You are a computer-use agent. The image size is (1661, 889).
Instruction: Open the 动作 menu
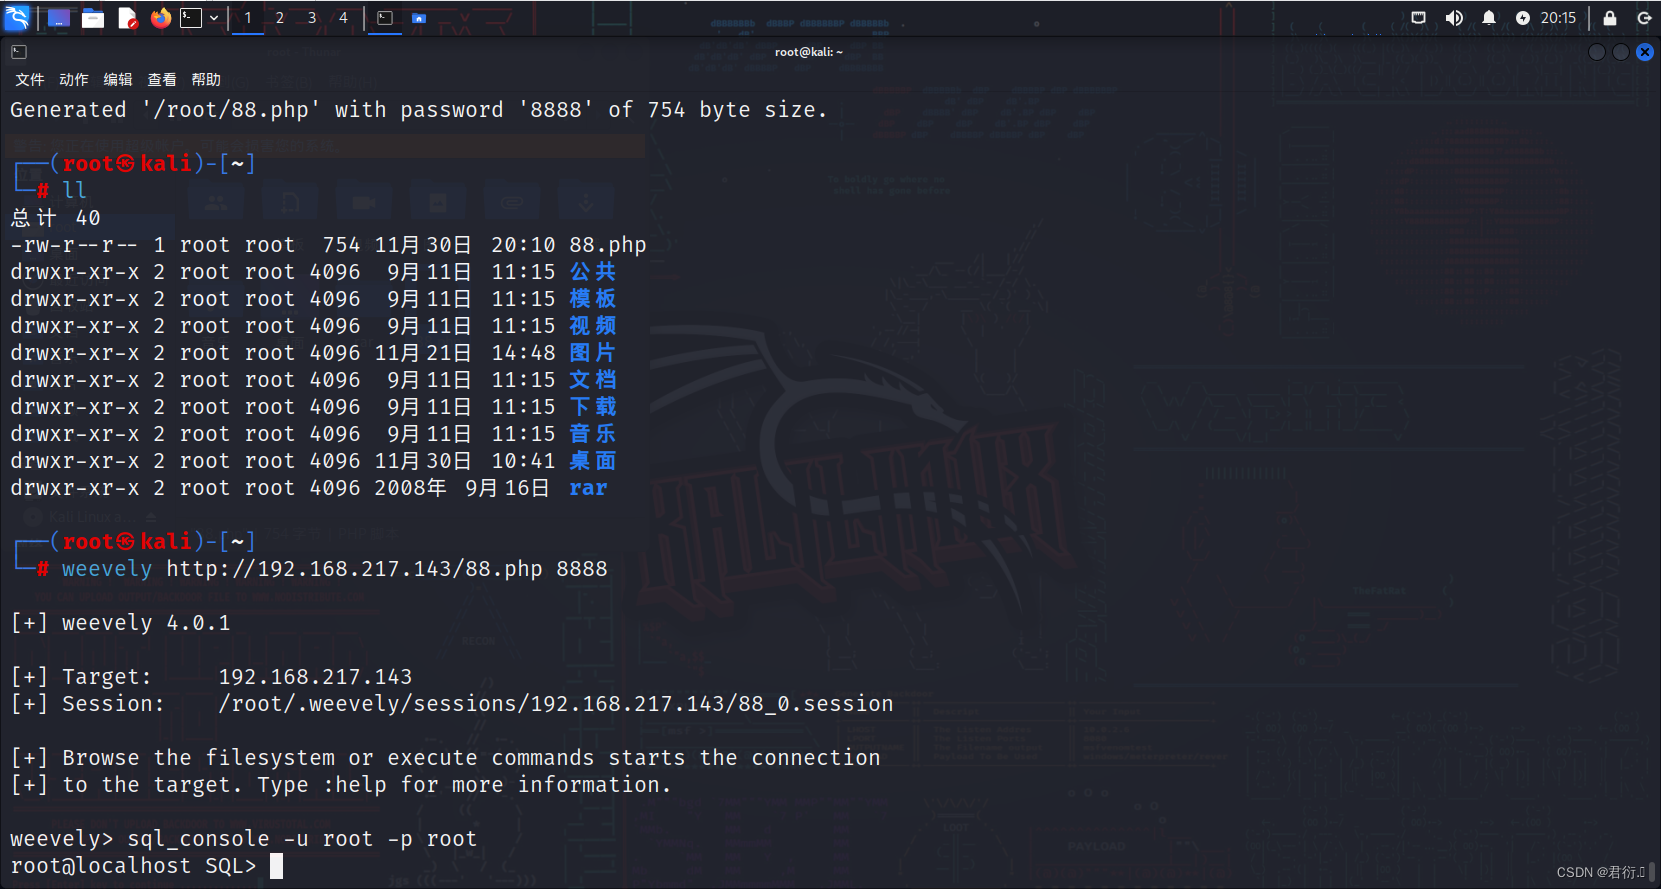click(x=74, y=80)
